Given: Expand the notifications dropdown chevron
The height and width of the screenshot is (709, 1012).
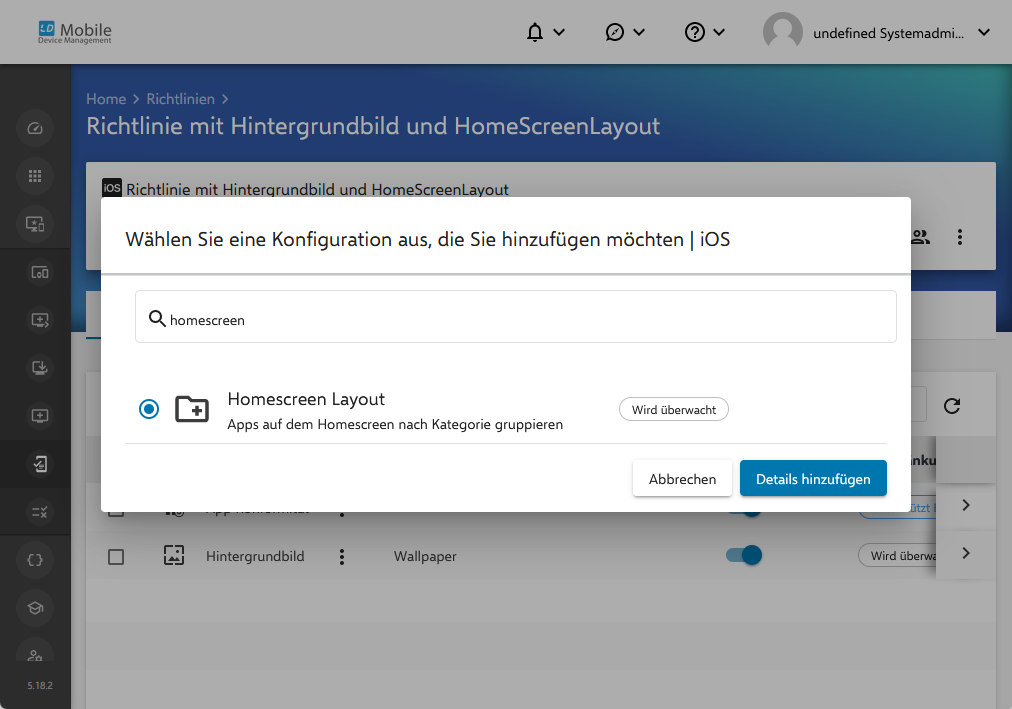Looking at the screenshot, I should point(560,32).
